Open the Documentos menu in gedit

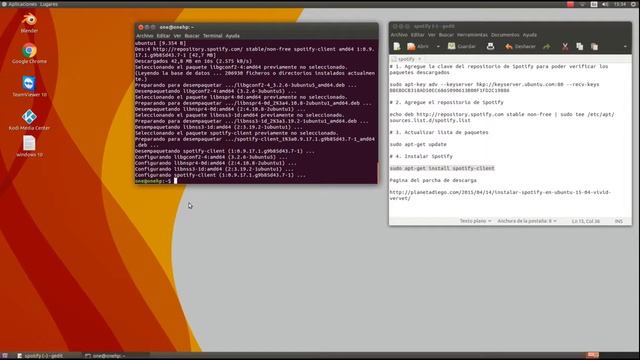click(505, 35)
